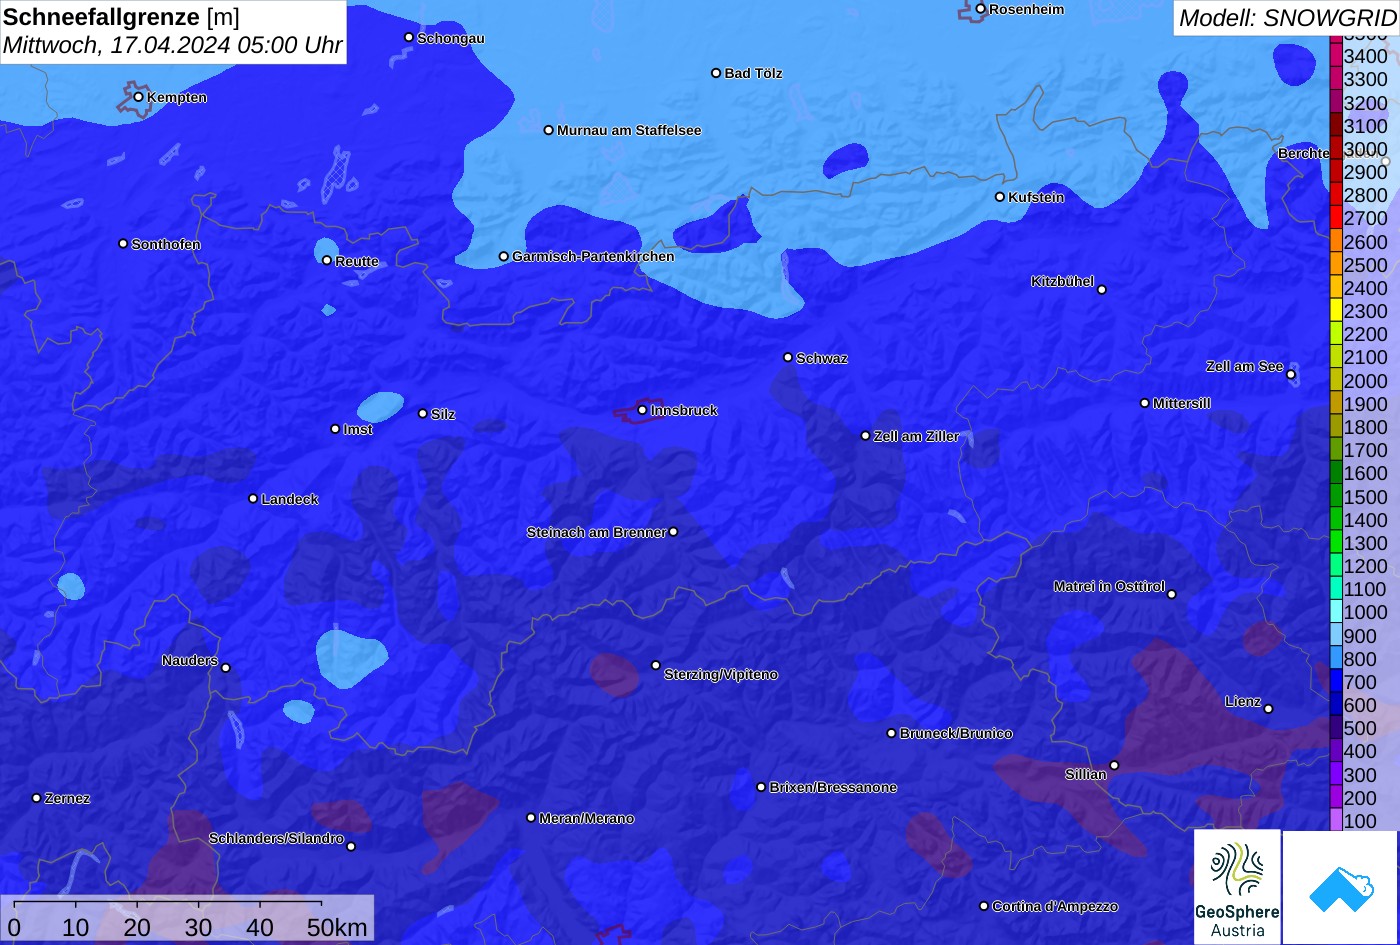This screenshot has width=1400, height=945.
Task: Click the Mittersill marker dot
Action: pos(1145,403)
